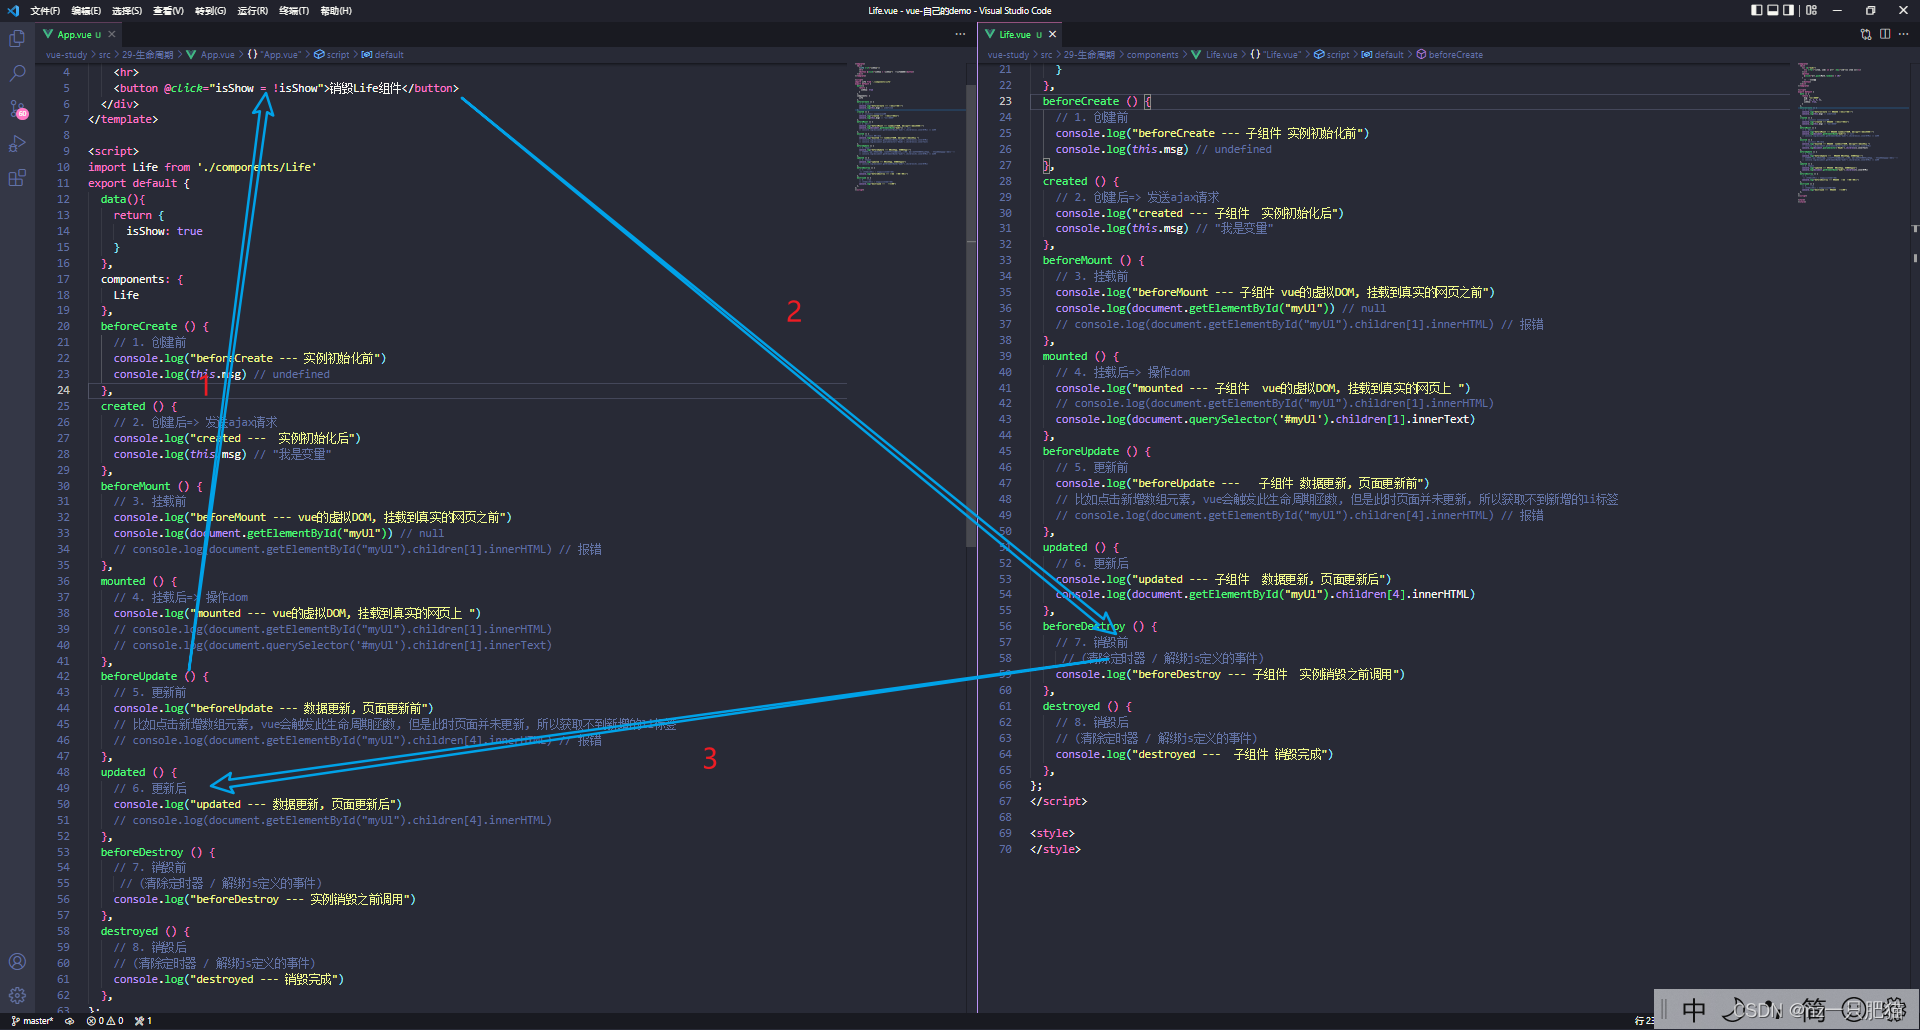Open the Accounts menu icon
Viewport: 1920px width, 1030px height.
(x=17, y=961)
